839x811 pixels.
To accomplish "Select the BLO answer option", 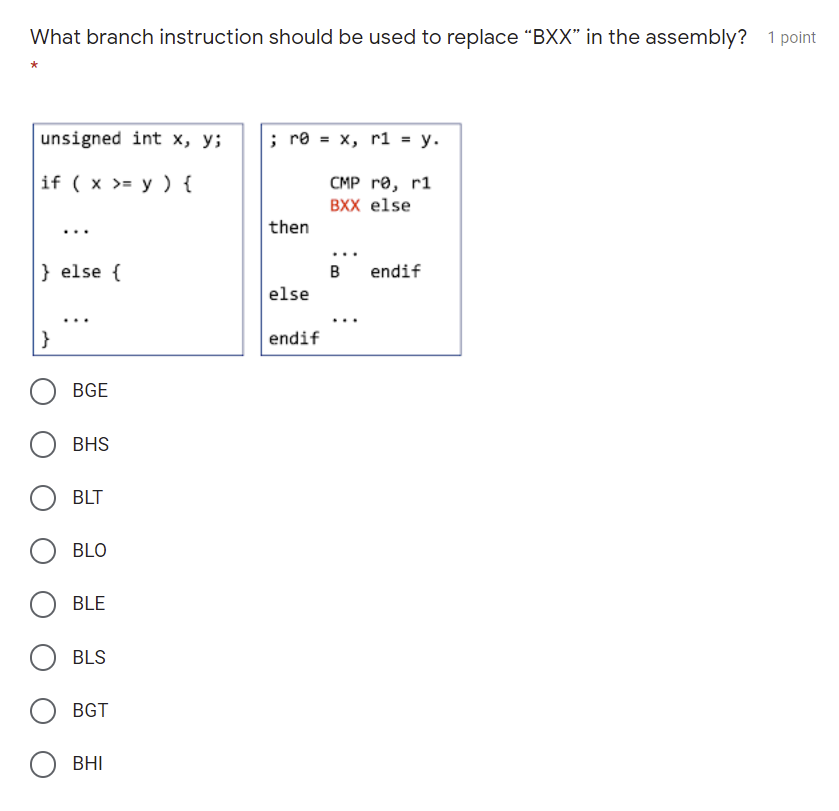I will click(43, 551).
